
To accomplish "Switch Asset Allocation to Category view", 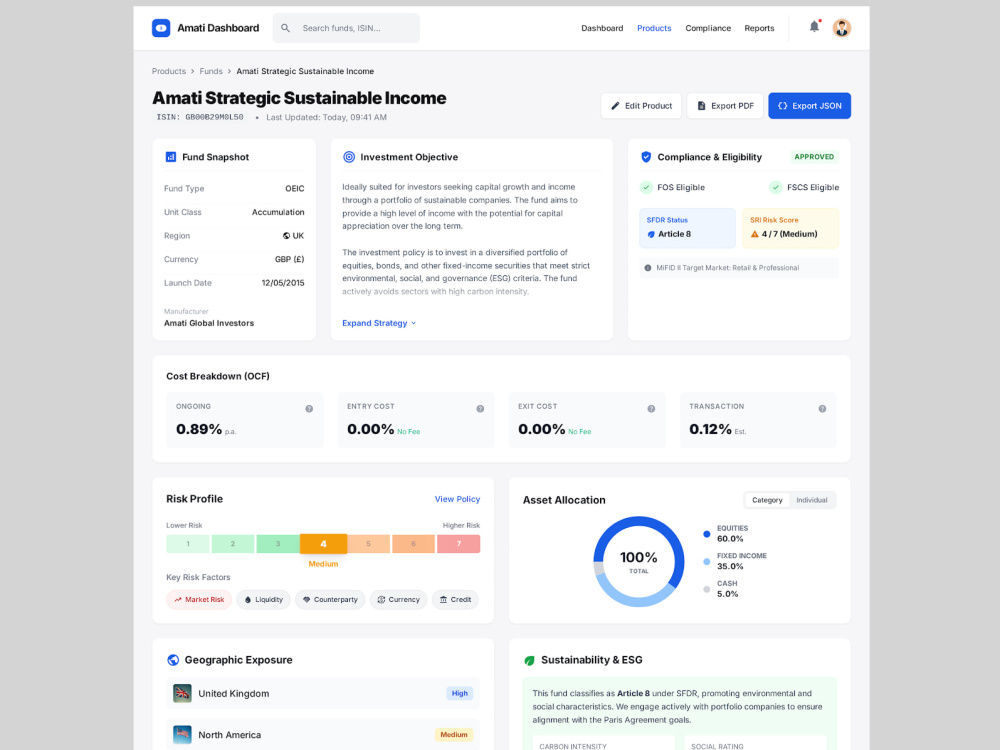I will point(767,500).
